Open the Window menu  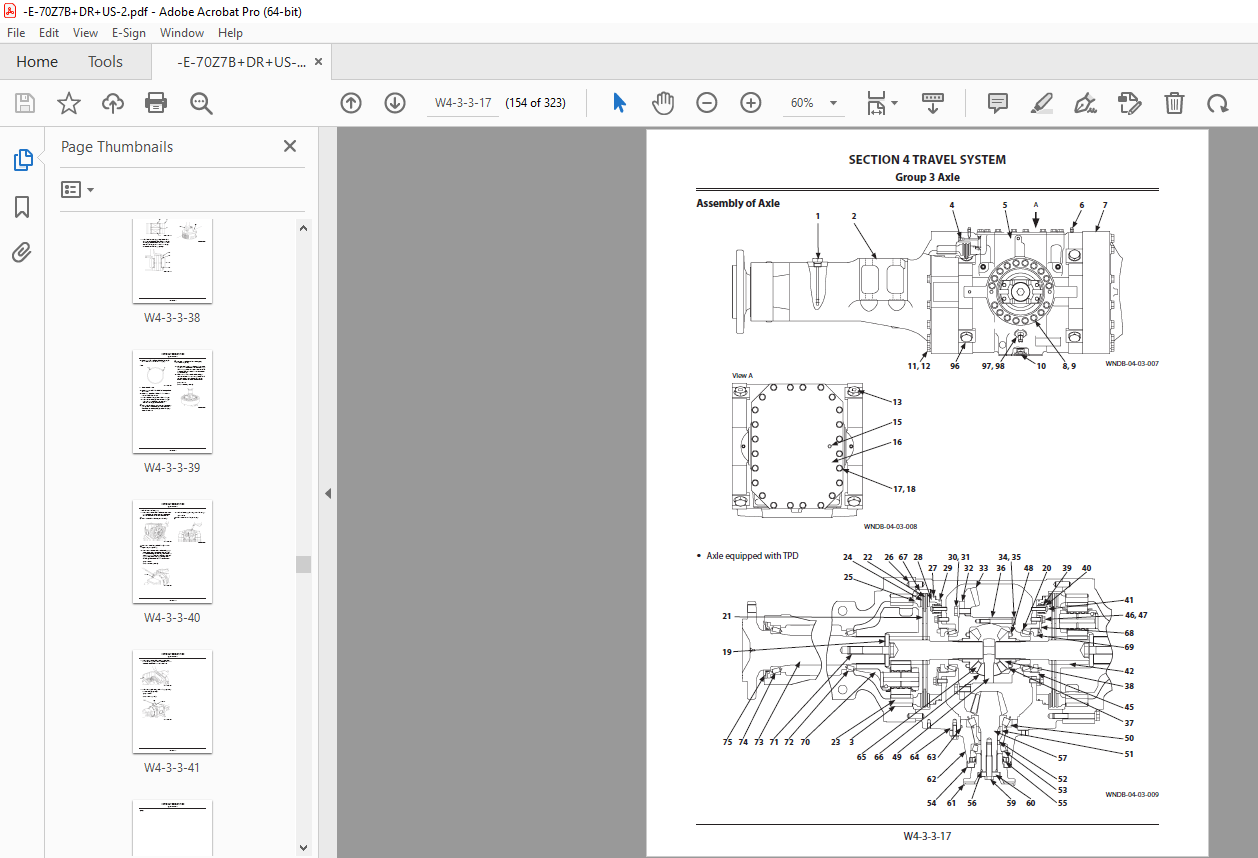click(182, 33)
